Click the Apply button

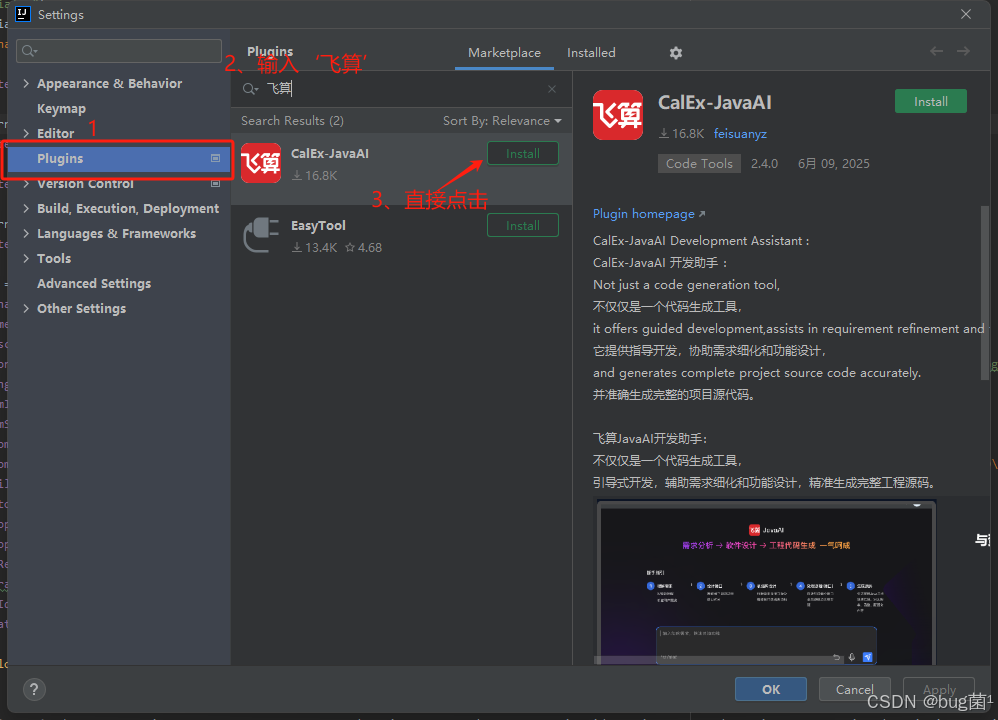click(939, 689)
